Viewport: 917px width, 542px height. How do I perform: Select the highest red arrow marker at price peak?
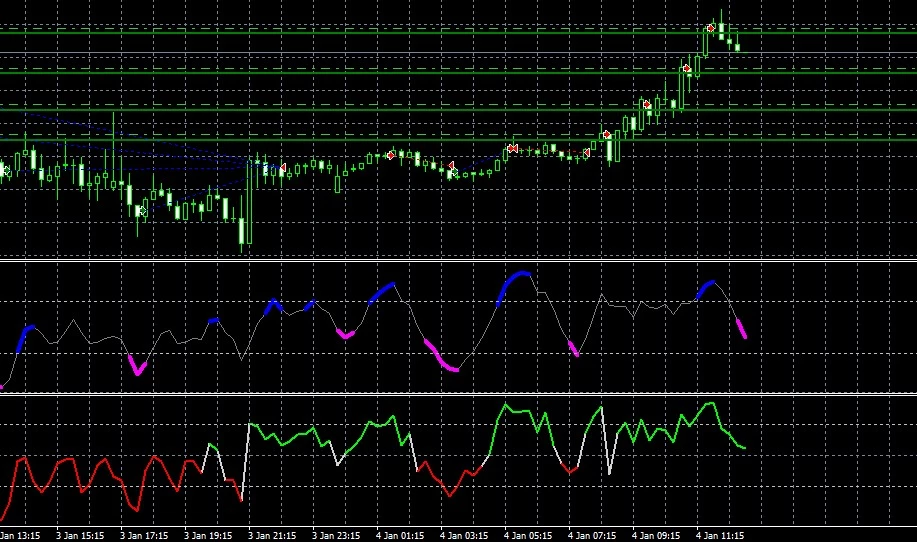(x=711, y=27)
